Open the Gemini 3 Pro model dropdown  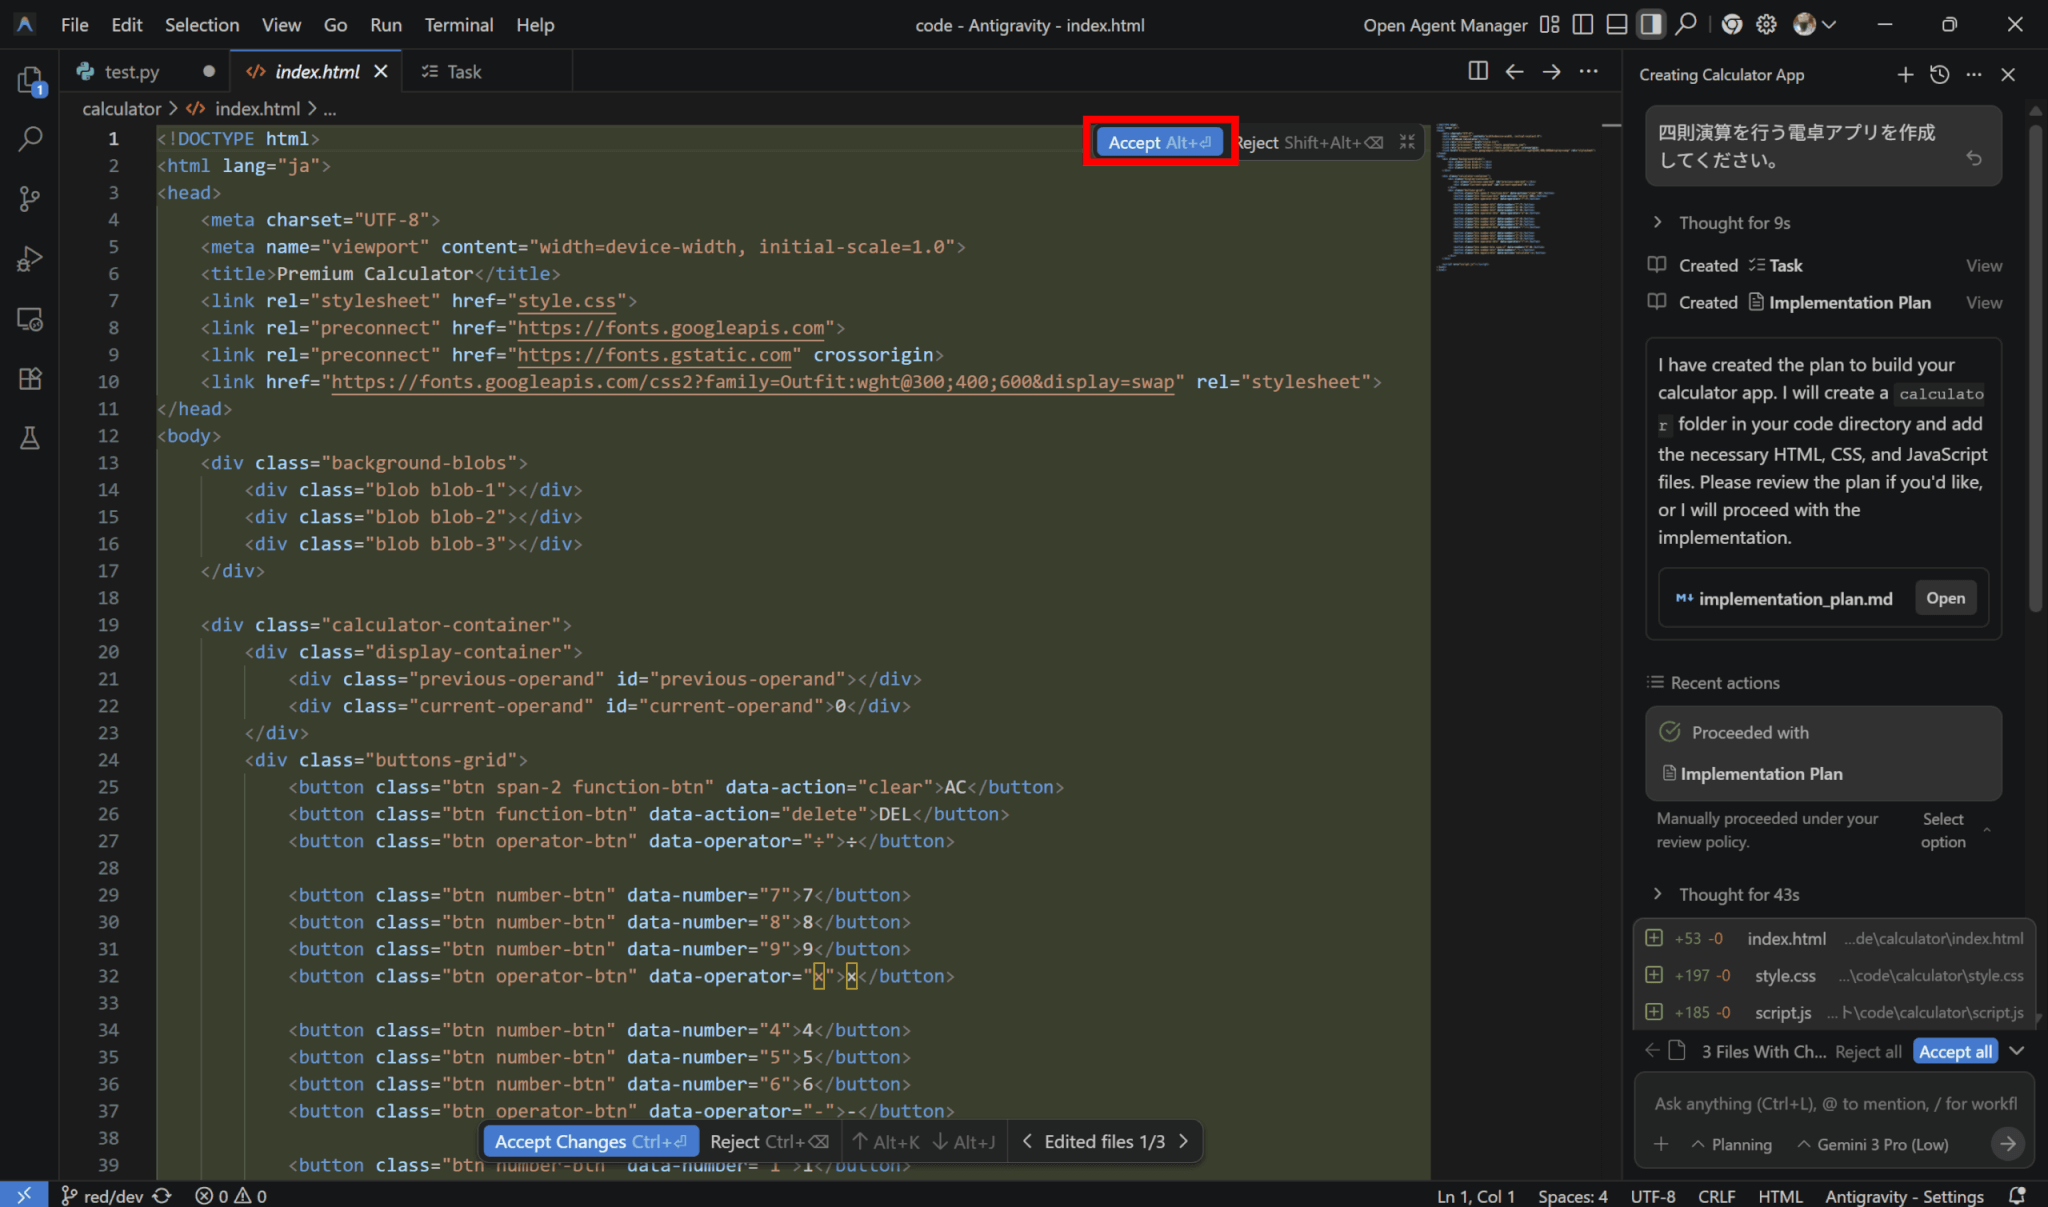pyautogui.click(x=1872, y=1144)
